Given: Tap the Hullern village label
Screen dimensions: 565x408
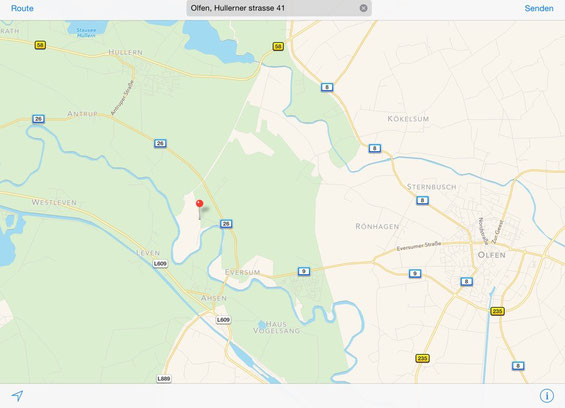Looking at the screenshot, I should 125,52.
